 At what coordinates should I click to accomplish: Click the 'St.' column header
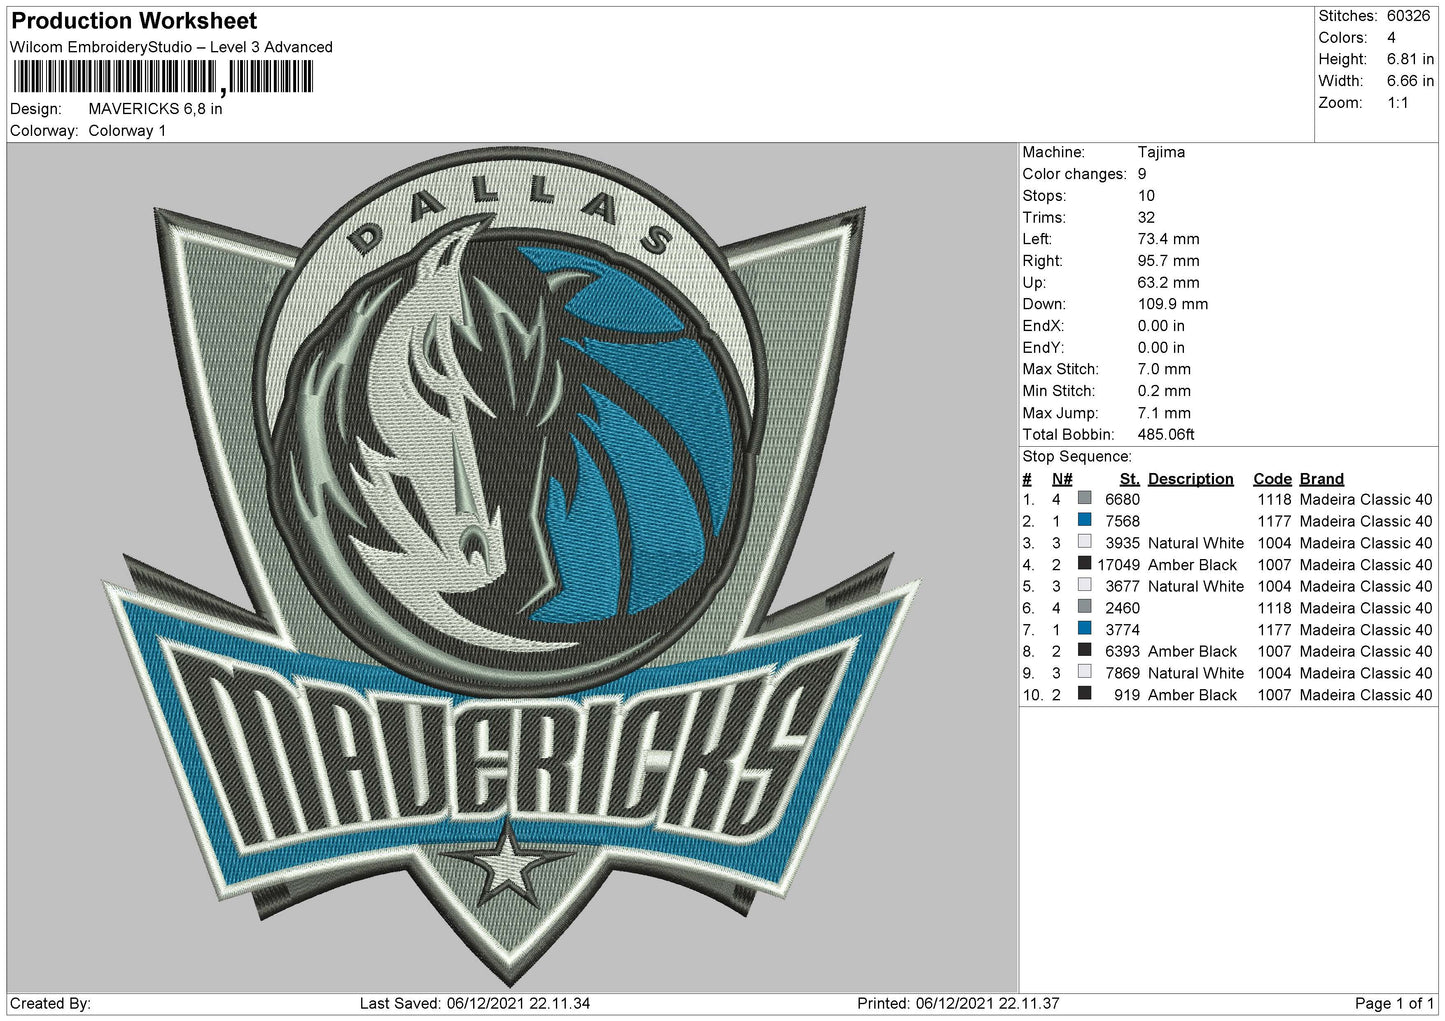pyautogui.click(x=1130, y=479)
